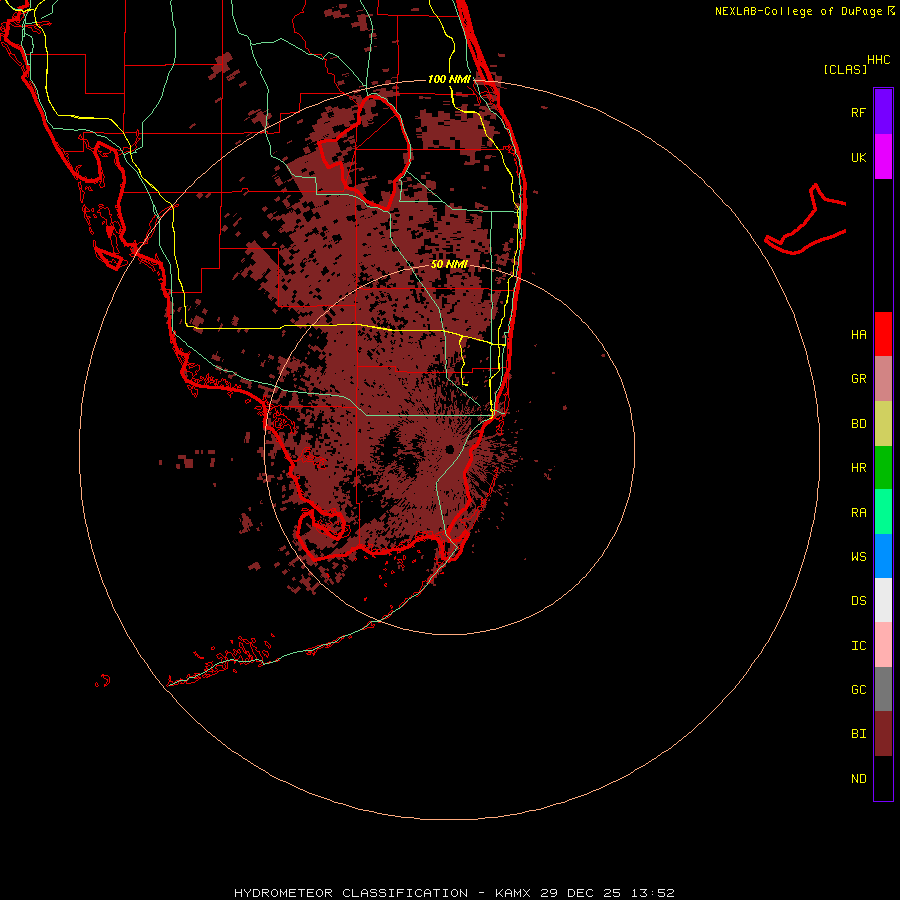The image size is (900, 900).
Task: Click the '50 NMI' range ring label
Action: click(449, 264)
